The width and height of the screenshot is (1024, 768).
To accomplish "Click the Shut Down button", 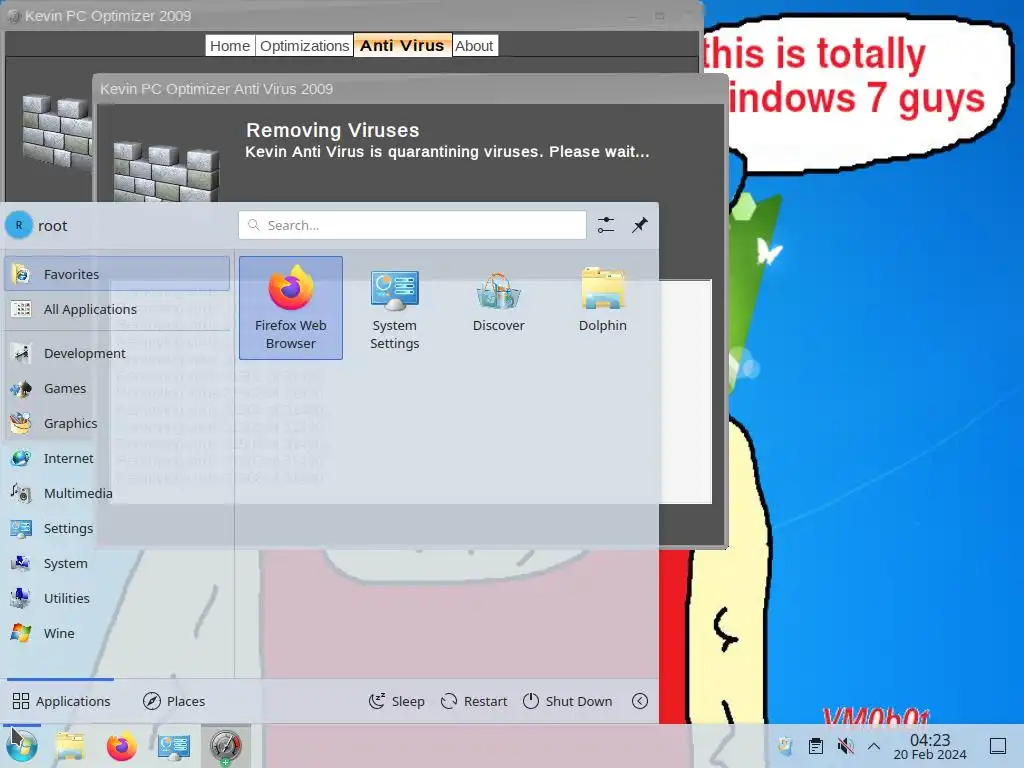I will click(568, 701).
